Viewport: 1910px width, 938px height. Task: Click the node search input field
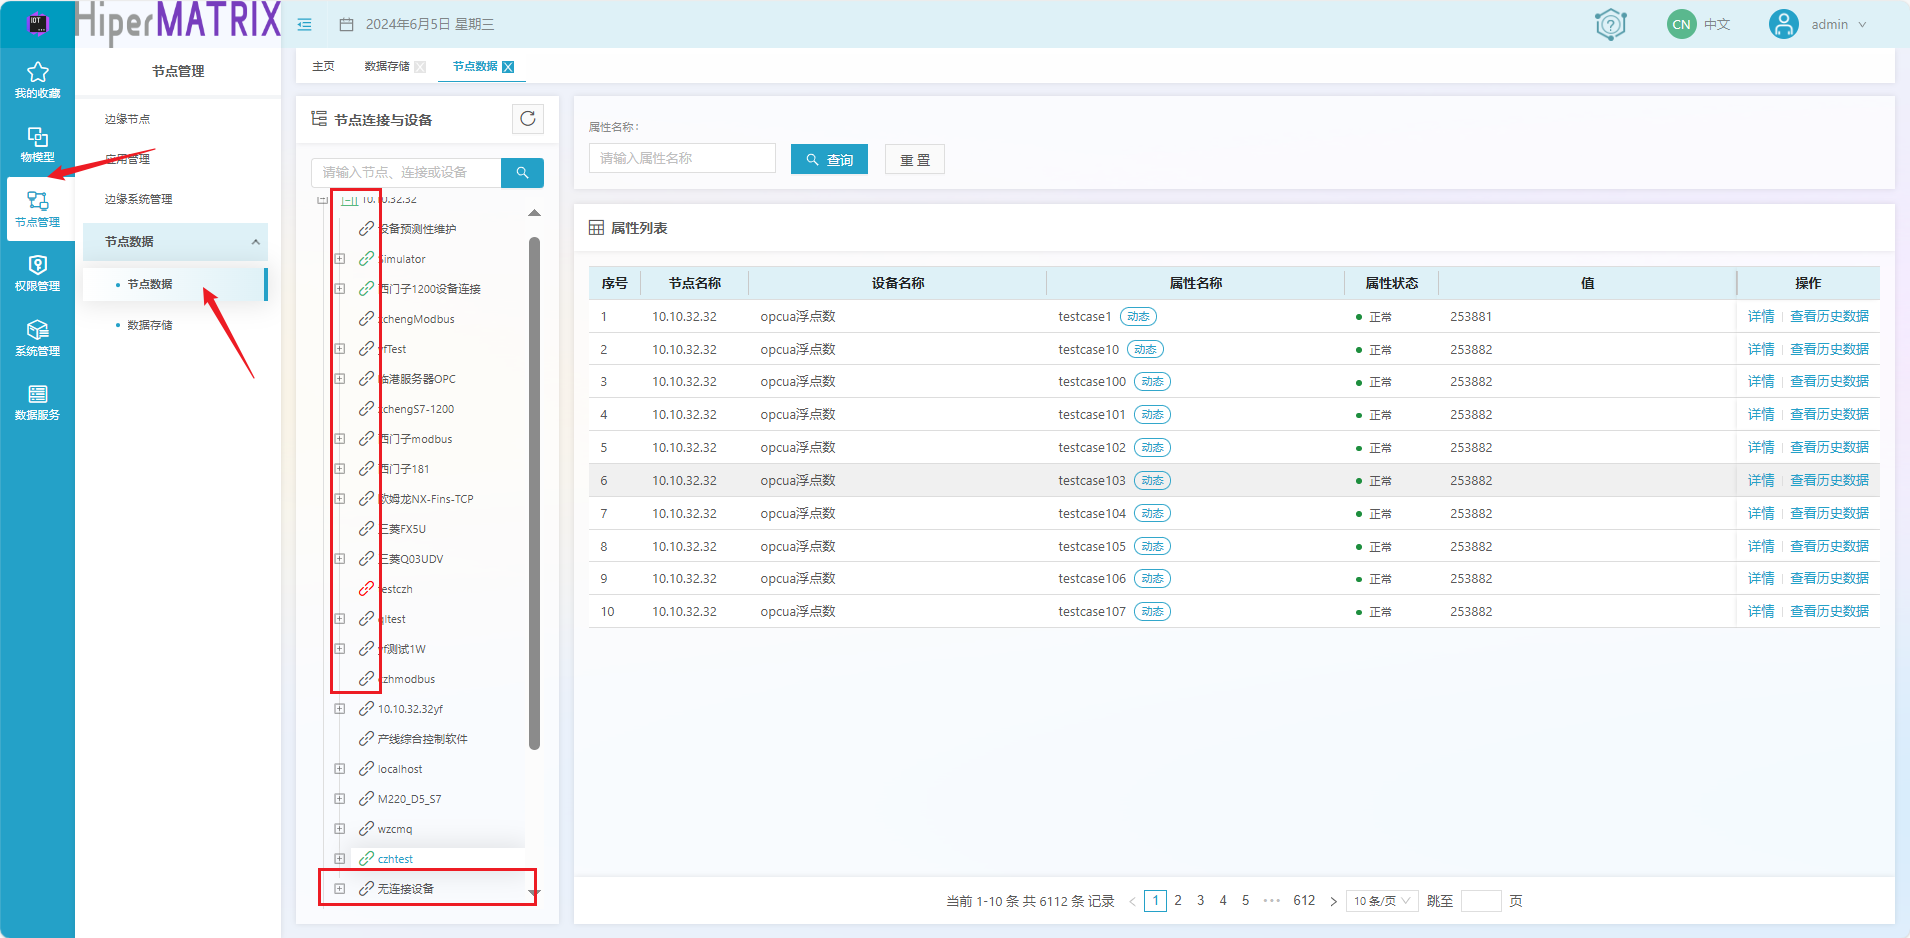click(x=406, y=173)
